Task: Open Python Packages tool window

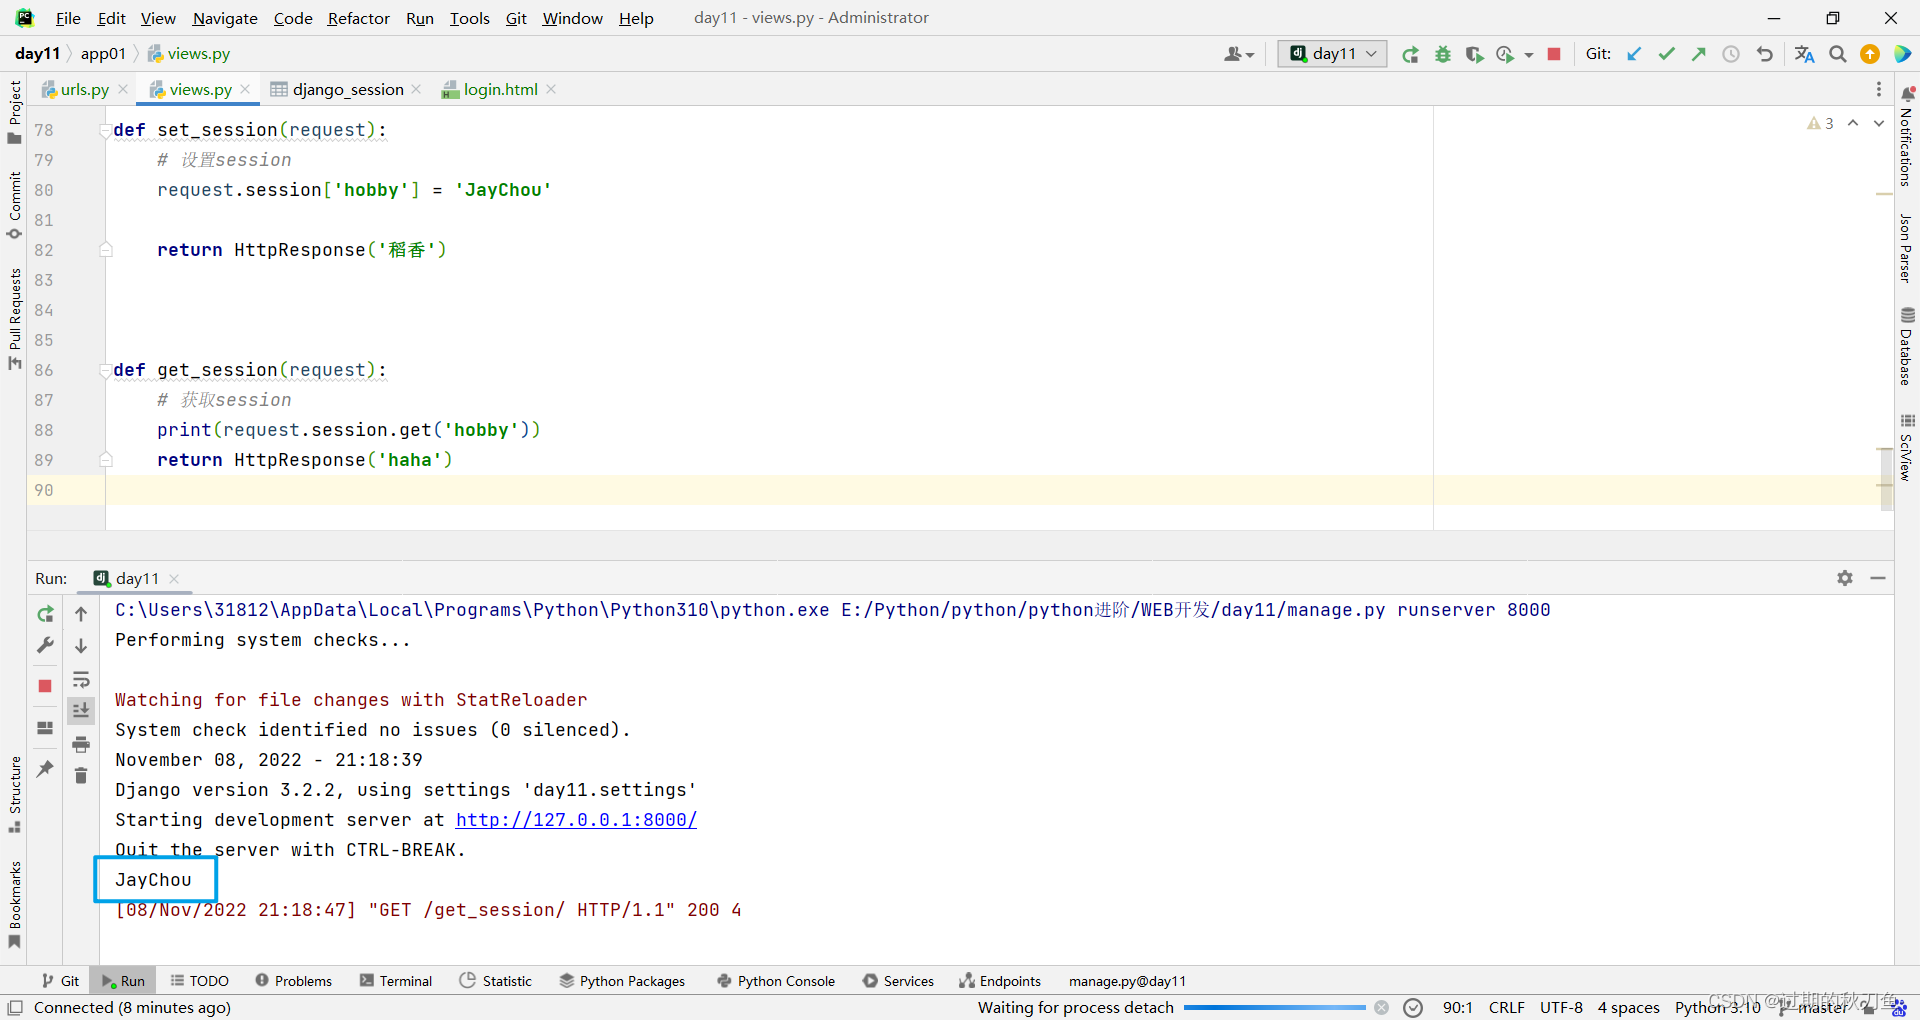Action: pyautogui.click(x=622, y=981)
